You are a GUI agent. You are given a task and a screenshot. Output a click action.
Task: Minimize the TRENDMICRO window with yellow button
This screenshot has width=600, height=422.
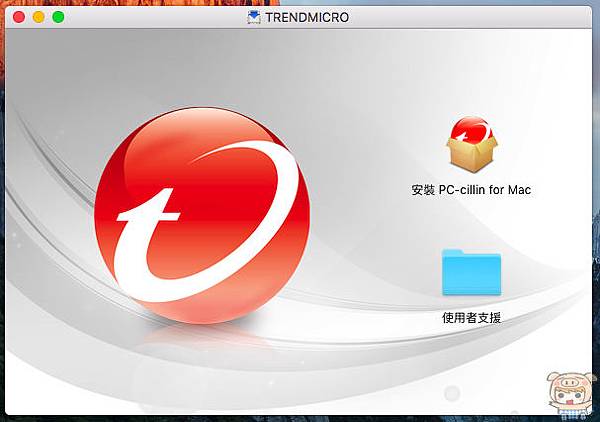click(39, 17)
